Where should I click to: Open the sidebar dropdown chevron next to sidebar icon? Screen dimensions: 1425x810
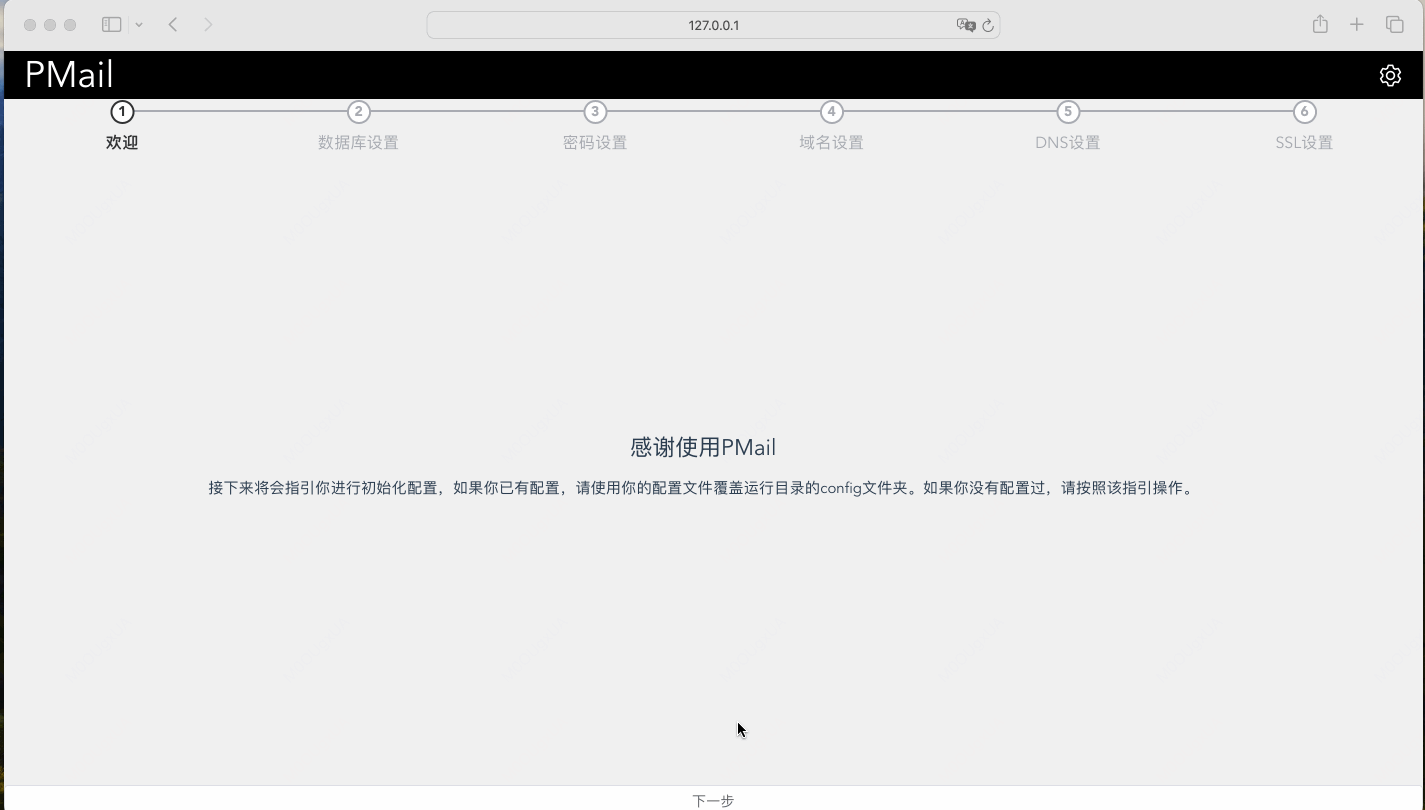tap(139, 24)
